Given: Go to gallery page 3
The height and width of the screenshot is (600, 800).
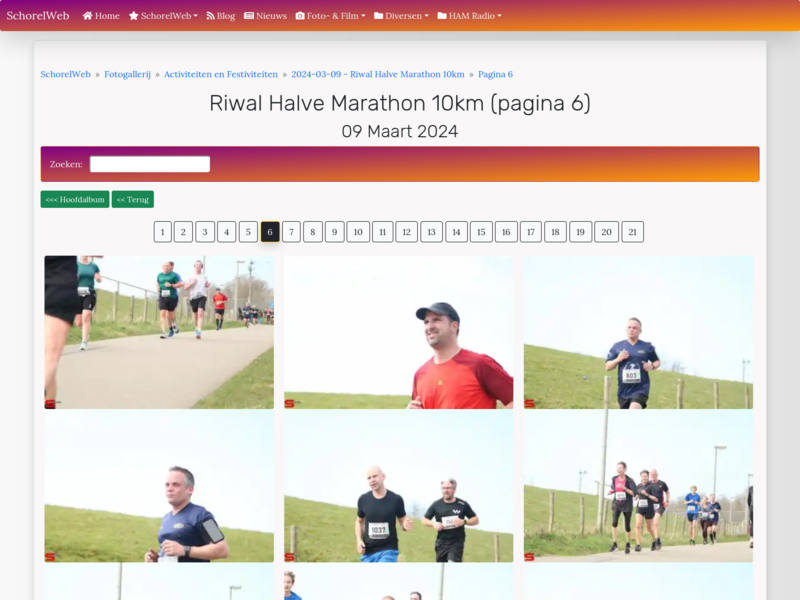Looking at the screenshot, I should coord(205,232).
